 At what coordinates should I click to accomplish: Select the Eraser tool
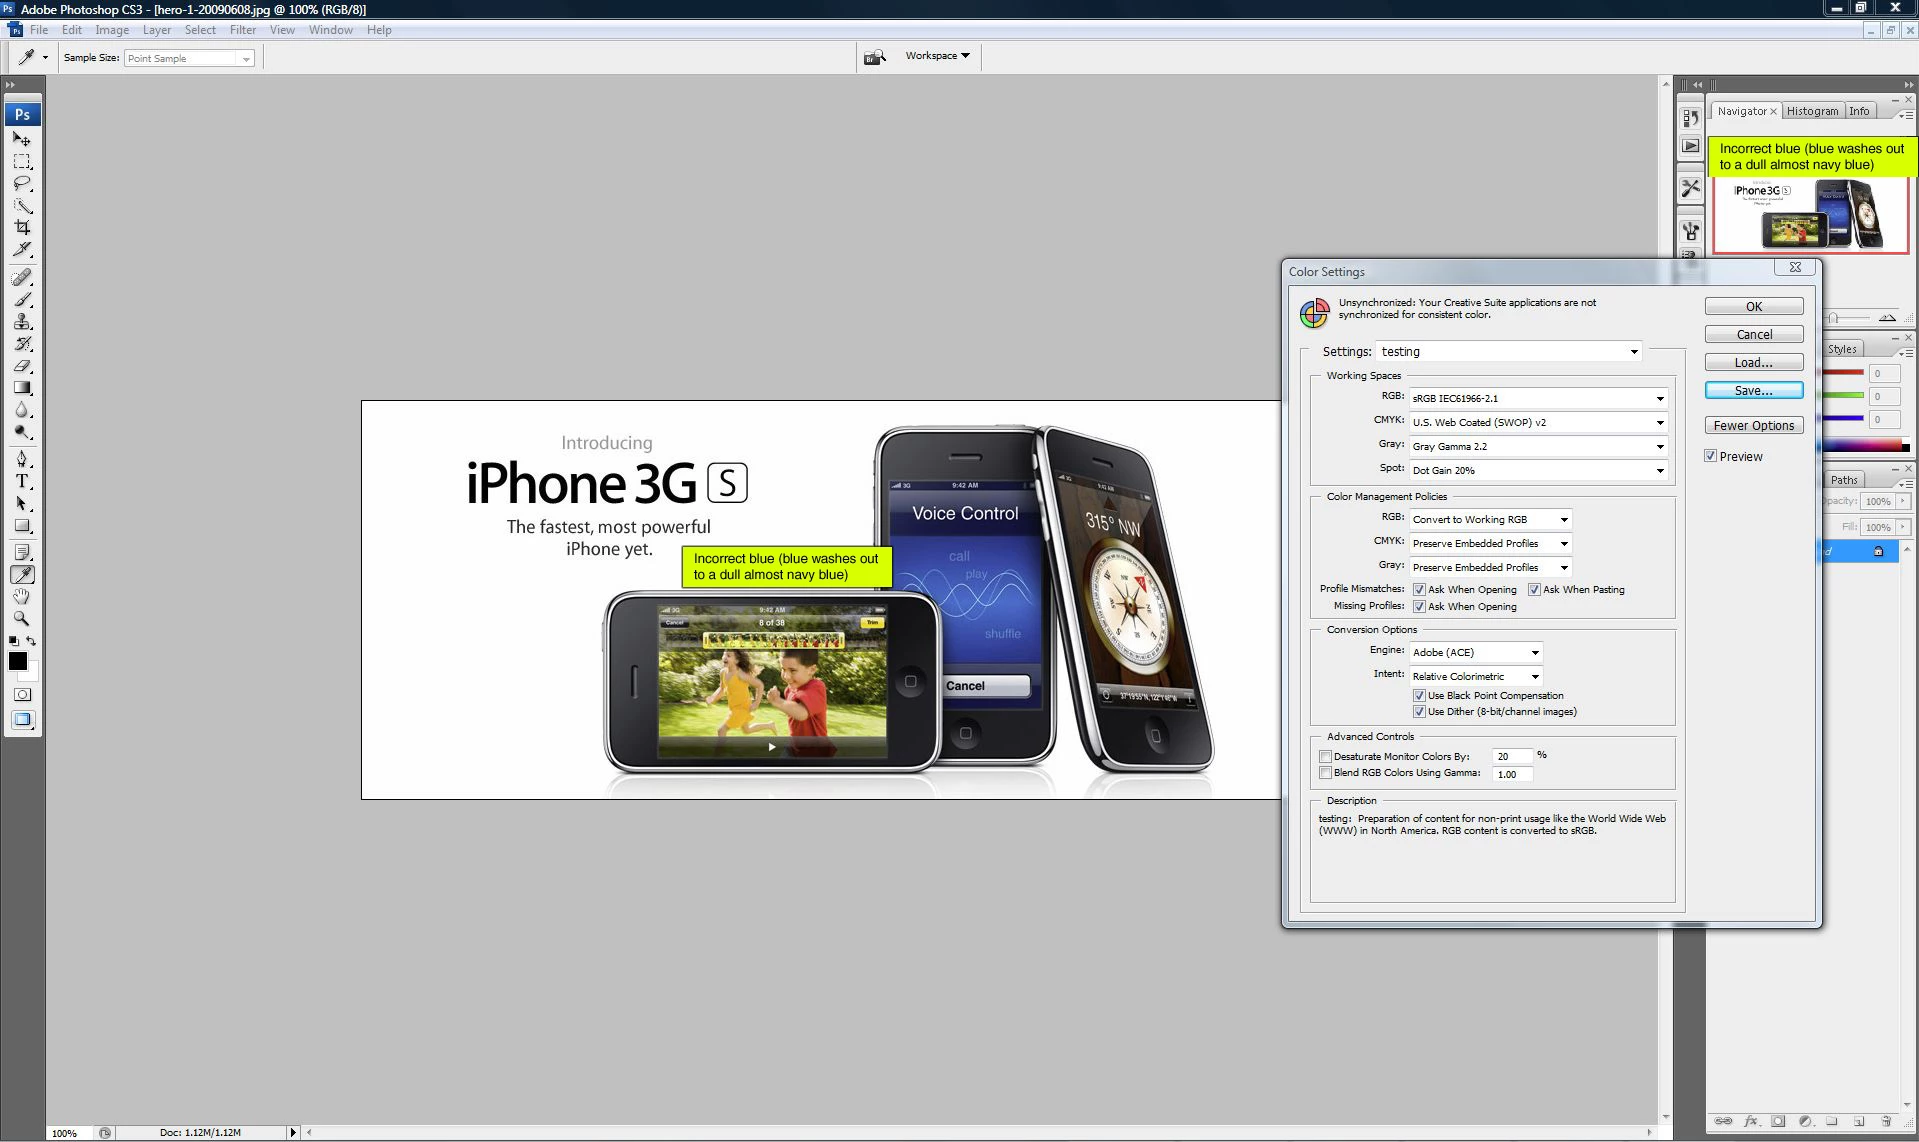[21, 365]
